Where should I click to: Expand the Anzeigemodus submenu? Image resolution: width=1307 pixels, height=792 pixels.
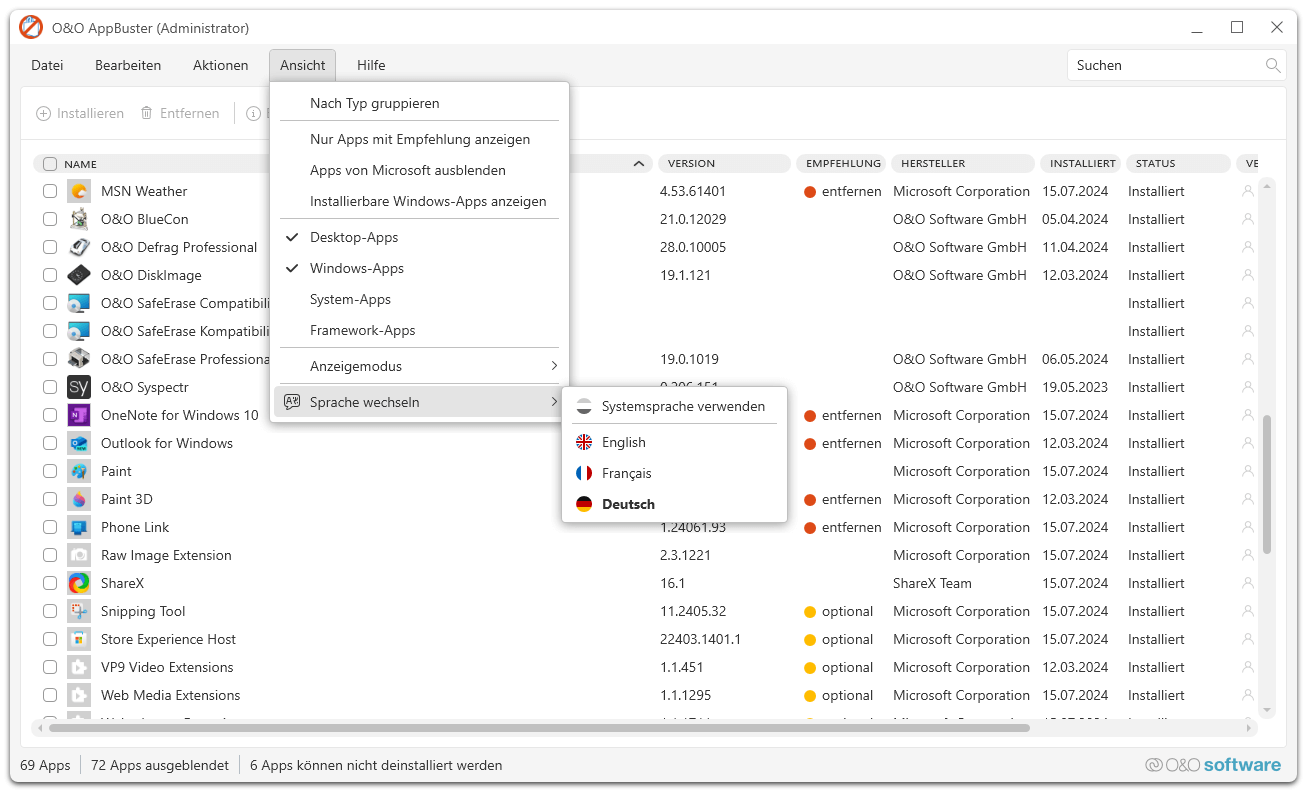point(418,366)
